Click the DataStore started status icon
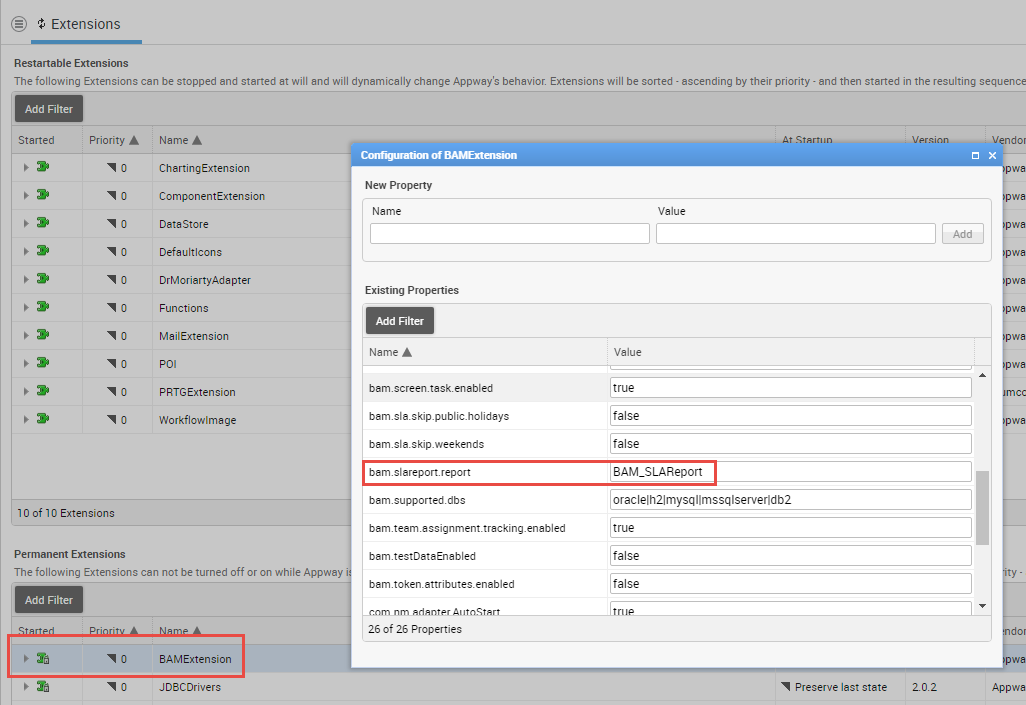The image size is (1026, 705). coord(43,224)
